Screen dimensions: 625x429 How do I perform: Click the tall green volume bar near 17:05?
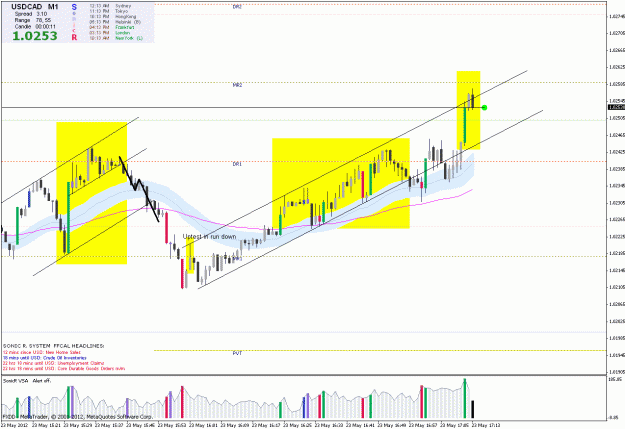[x=464, y=398]
